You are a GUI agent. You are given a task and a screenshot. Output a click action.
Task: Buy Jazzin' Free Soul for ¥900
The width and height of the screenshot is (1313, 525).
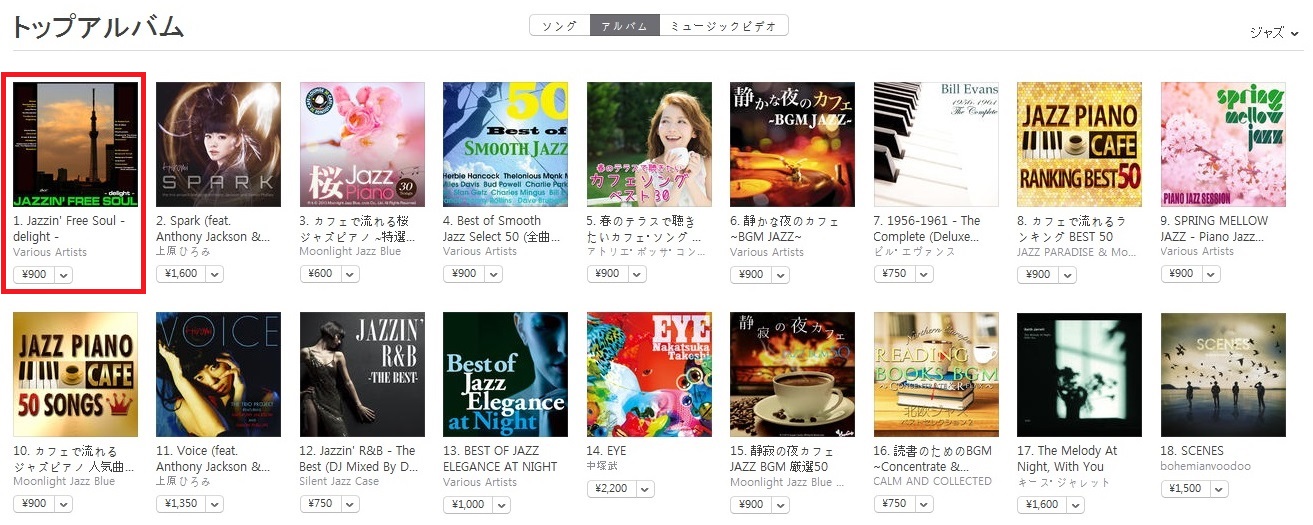[33, 275]
